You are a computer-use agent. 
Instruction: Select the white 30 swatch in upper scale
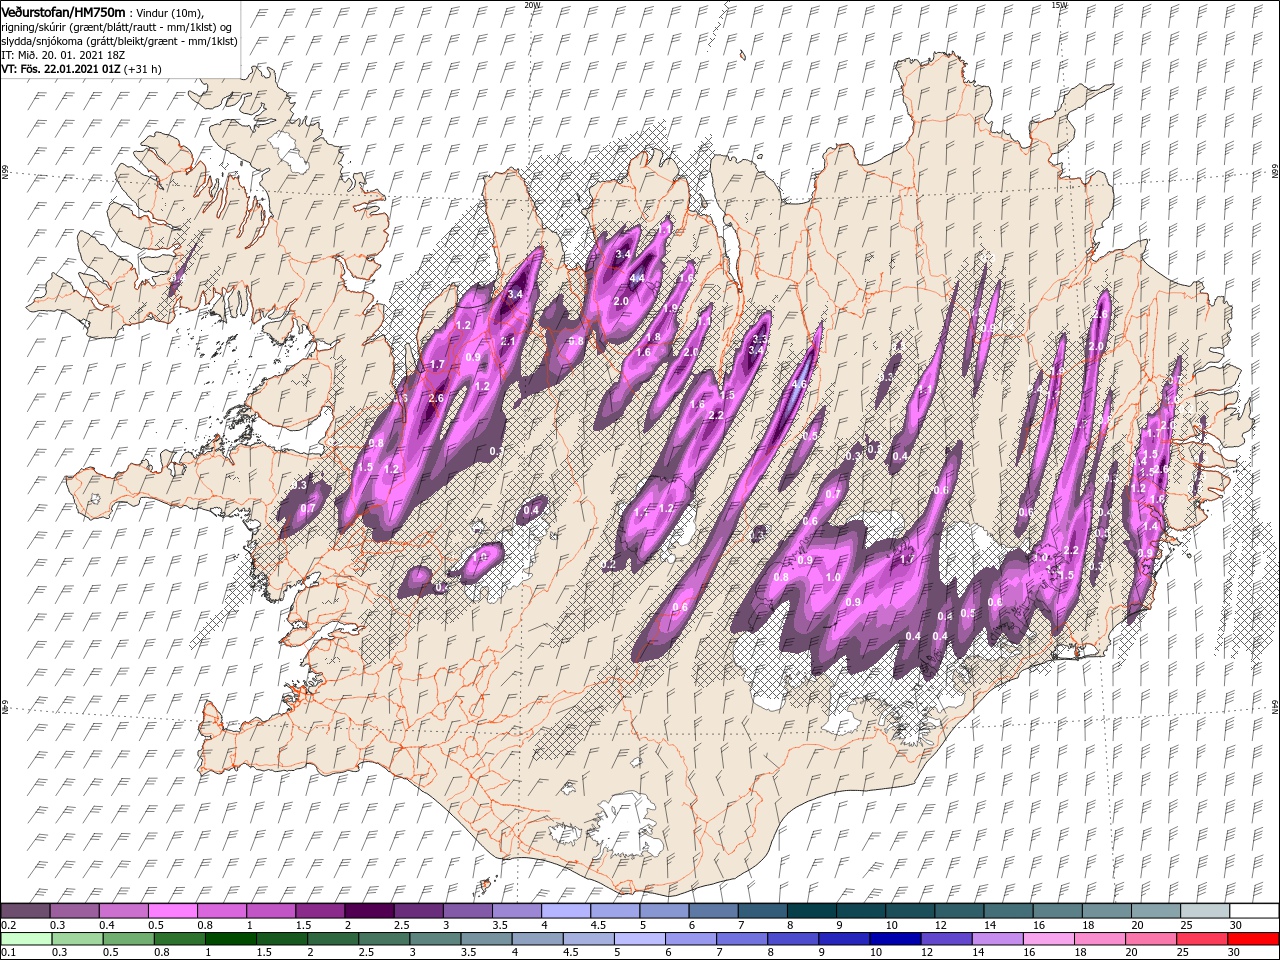click(x=1254, y=911)
